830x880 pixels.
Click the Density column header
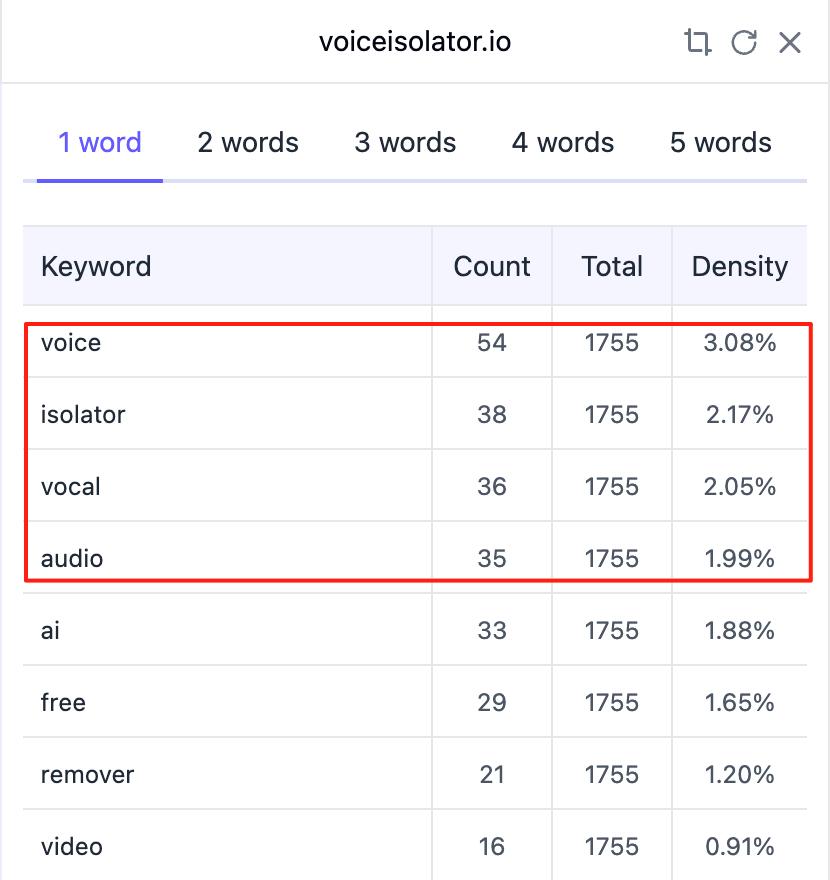[x=740, y=266]
